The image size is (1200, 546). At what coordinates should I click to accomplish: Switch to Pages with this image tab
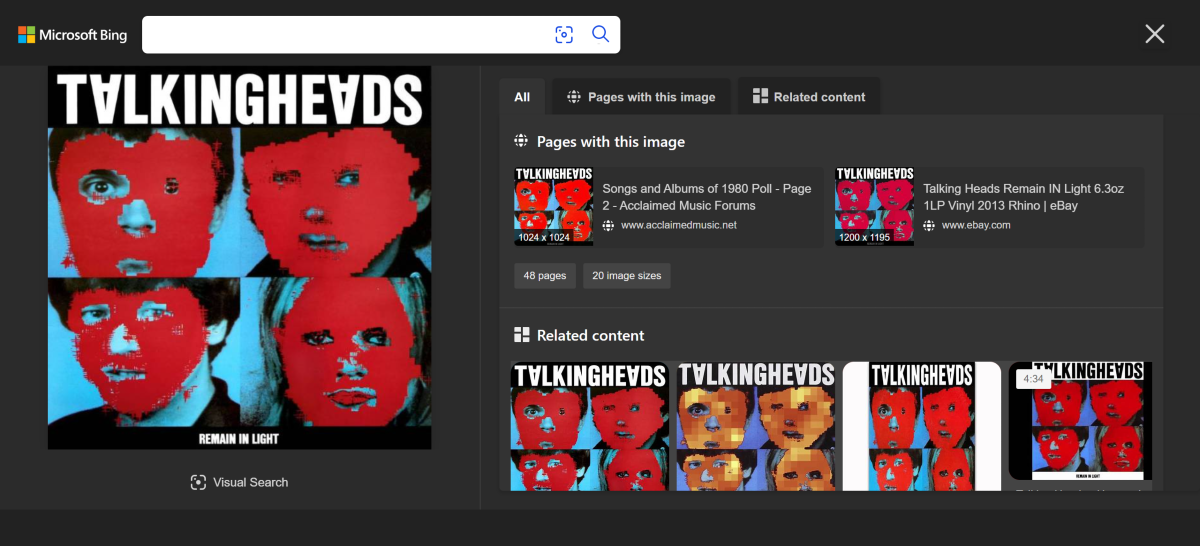point(641,97)
